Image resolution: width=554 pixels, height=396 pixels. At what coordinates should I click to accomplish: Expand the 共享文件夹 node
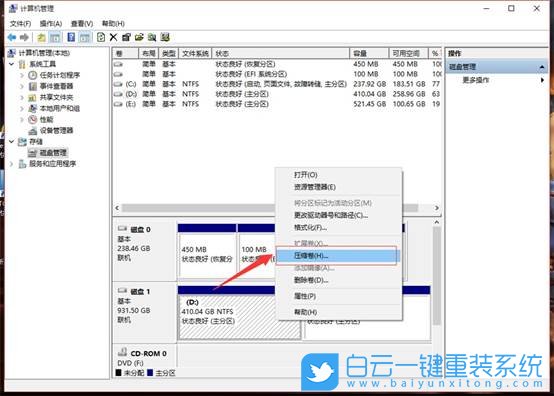tap(22, 97)
